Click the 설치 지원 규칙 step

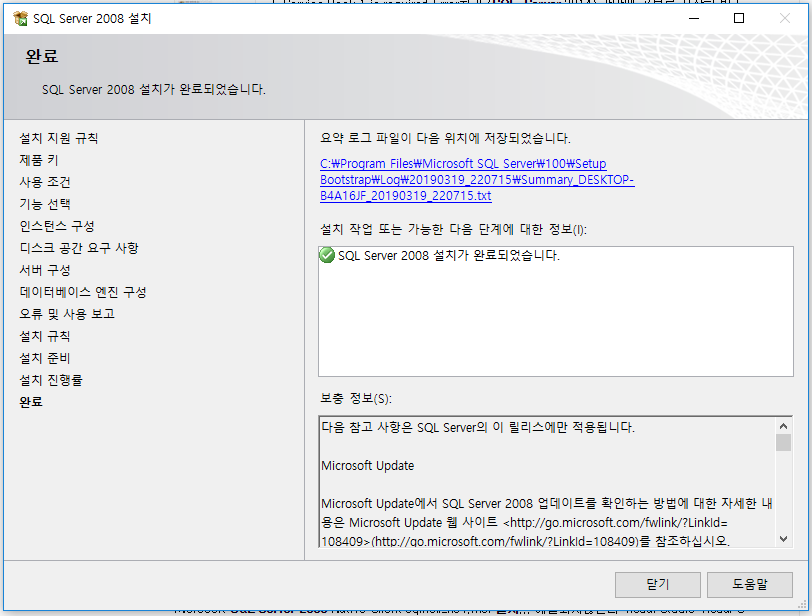point(59,138)
